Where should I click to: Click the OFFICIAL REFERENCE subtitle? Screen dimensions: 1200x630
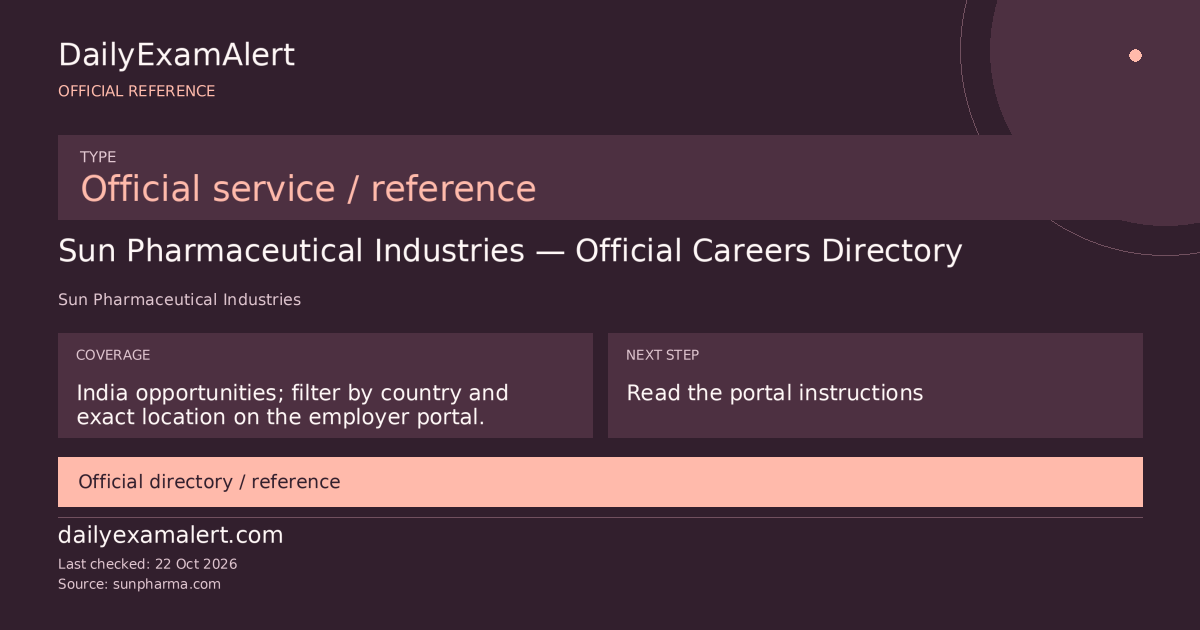136,91
